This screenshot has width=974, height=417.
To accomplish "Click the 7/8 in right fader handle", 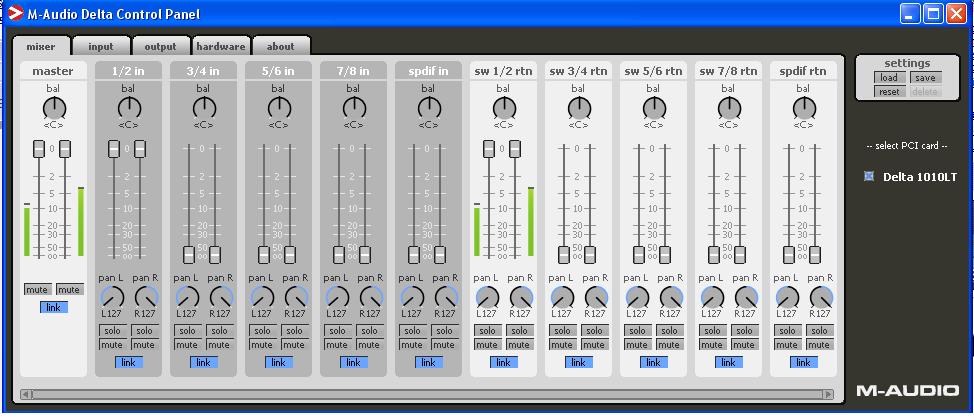I will tap(365, 255).
